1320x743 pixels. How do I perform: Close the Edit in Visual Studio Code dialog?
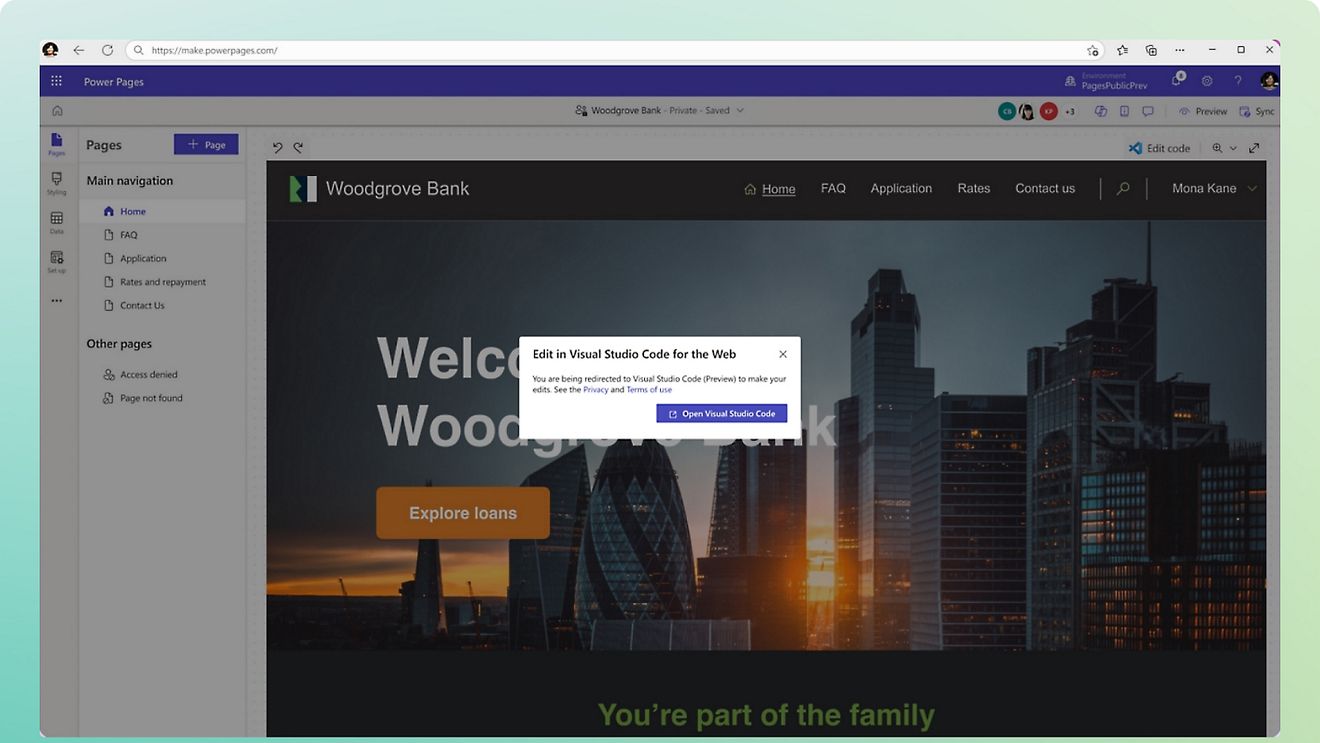pyautogui.click(x=783, y=354)
